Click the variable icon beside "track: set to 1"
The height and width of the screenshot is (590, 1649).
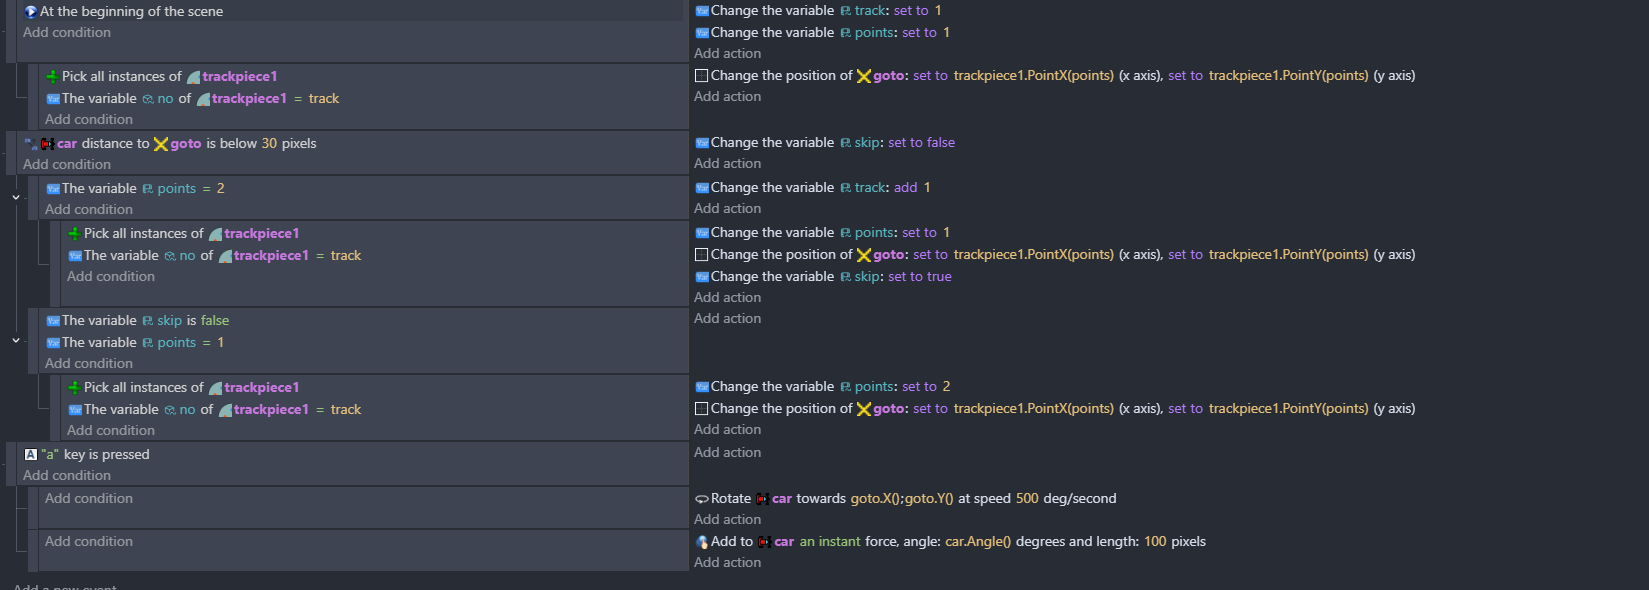[x=701, y=11]
